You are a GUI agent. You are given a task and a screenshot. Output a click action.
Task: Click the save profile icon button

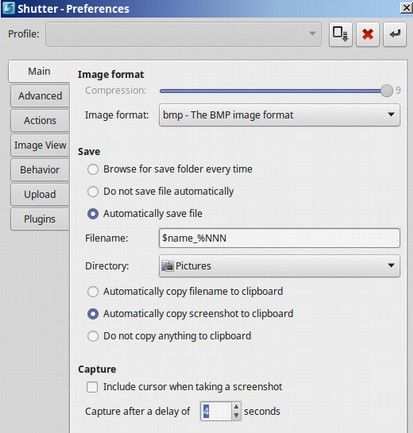340,34
